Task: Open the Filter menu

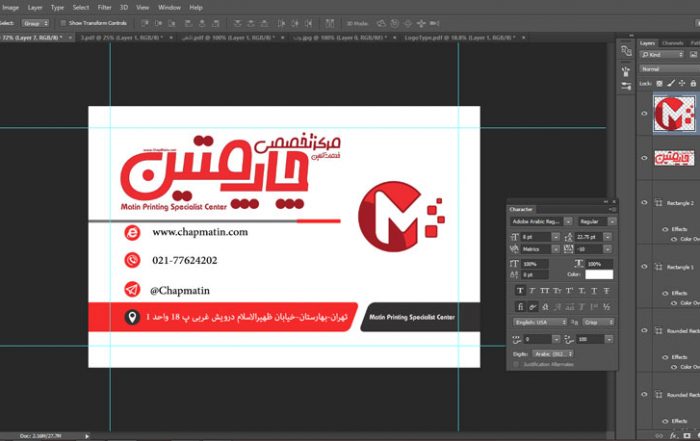Action: pos(104,8)
